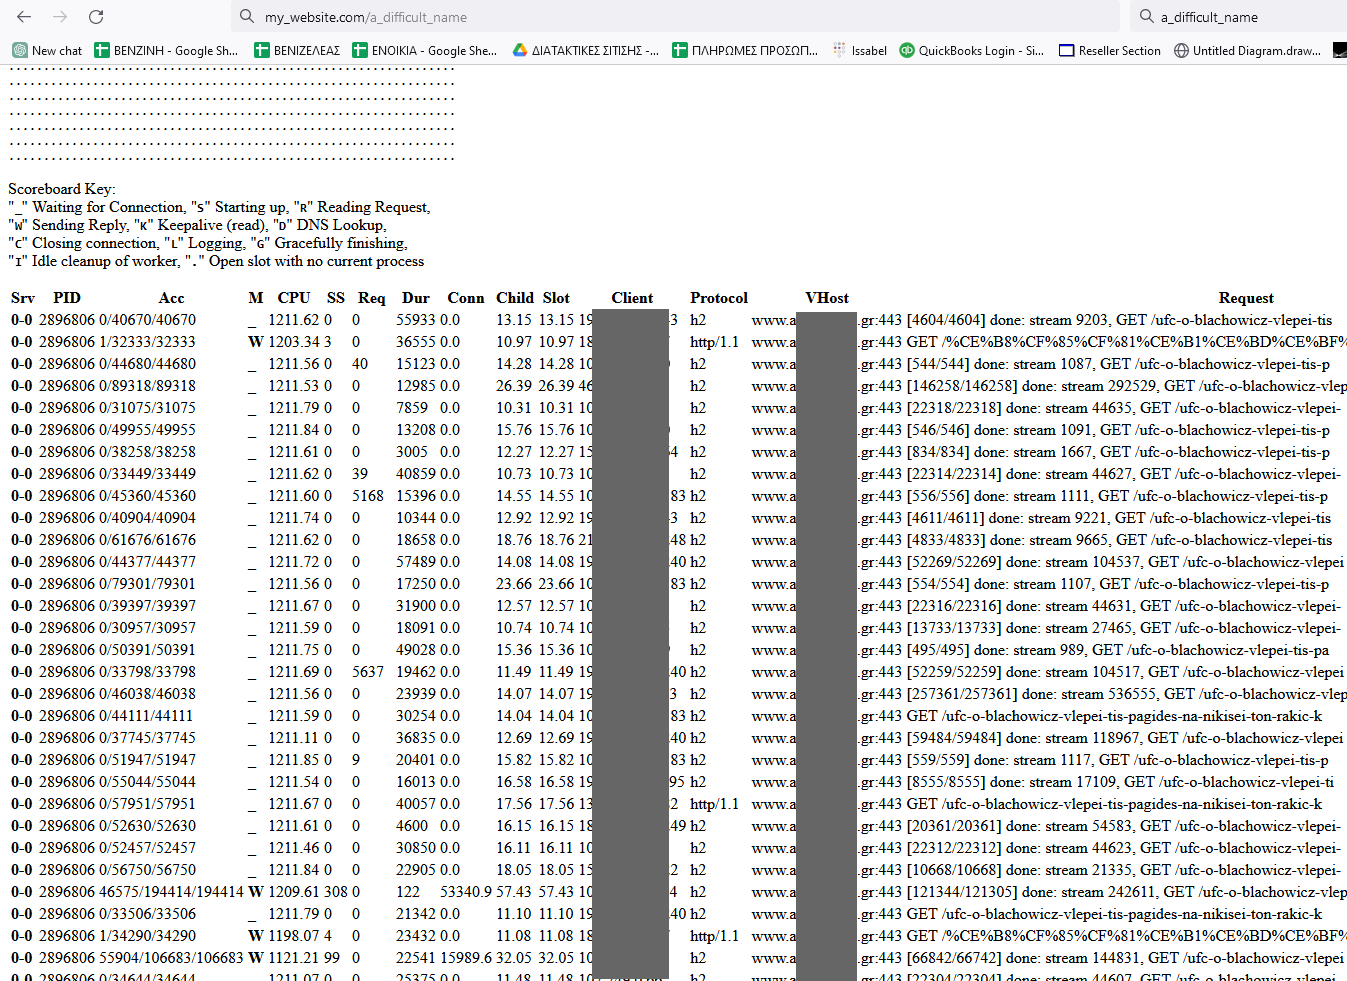This screenshot has width=1347, height=981.
Task: Open the Reseller Section bookmark
Action: 1110,50
